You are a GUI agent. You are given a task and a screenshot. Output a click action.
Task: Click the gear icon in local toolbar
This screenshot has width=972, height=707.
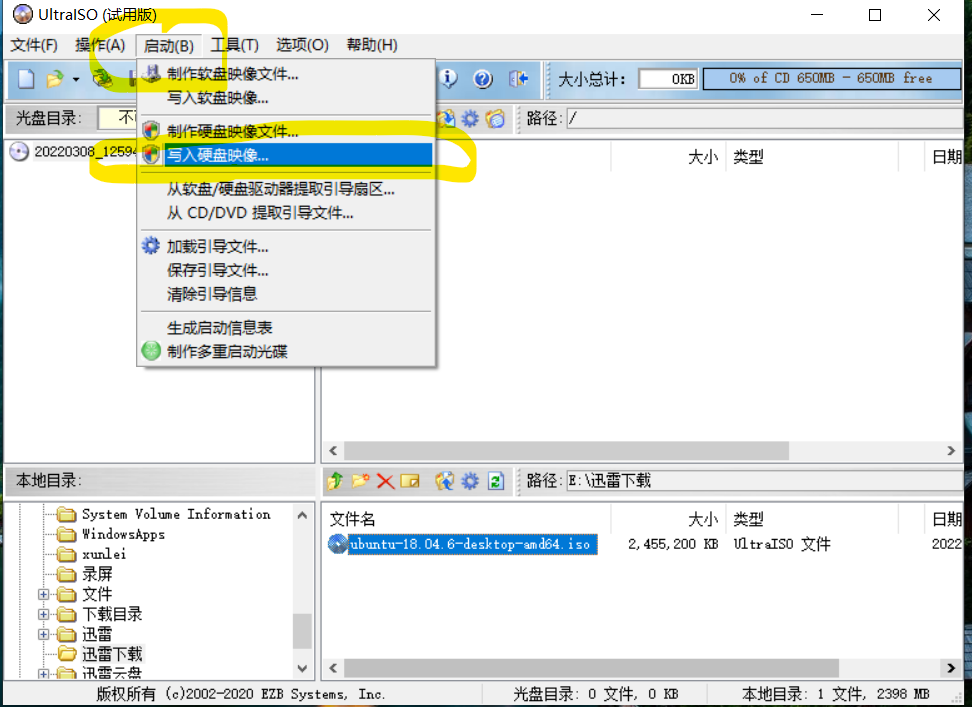[471, 481]
